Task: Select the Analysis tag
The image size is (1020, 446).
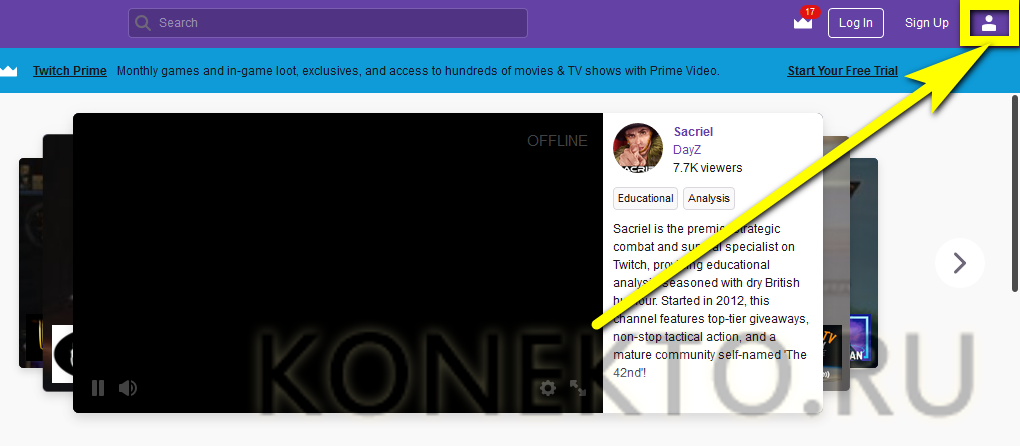Action: coord(709,198)
